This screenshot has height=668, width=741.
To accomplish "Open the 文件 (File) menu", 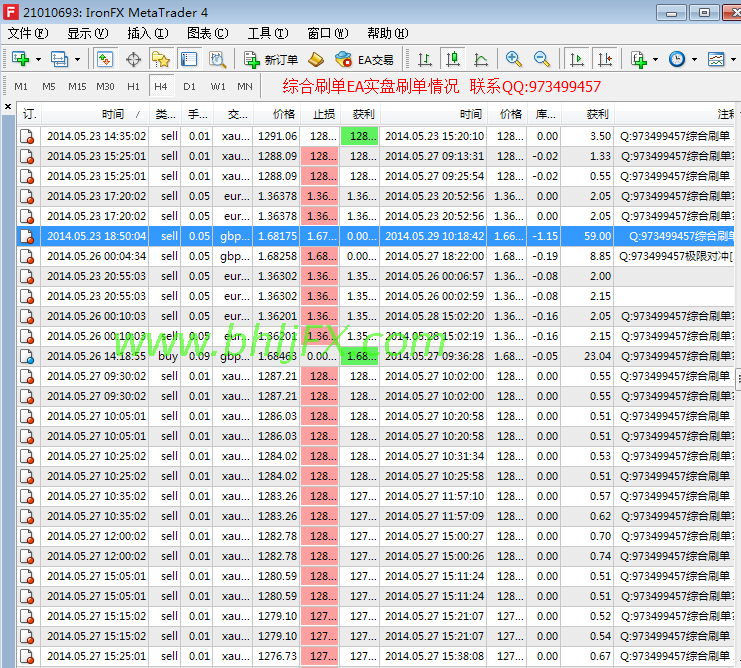I will (28, 33).
